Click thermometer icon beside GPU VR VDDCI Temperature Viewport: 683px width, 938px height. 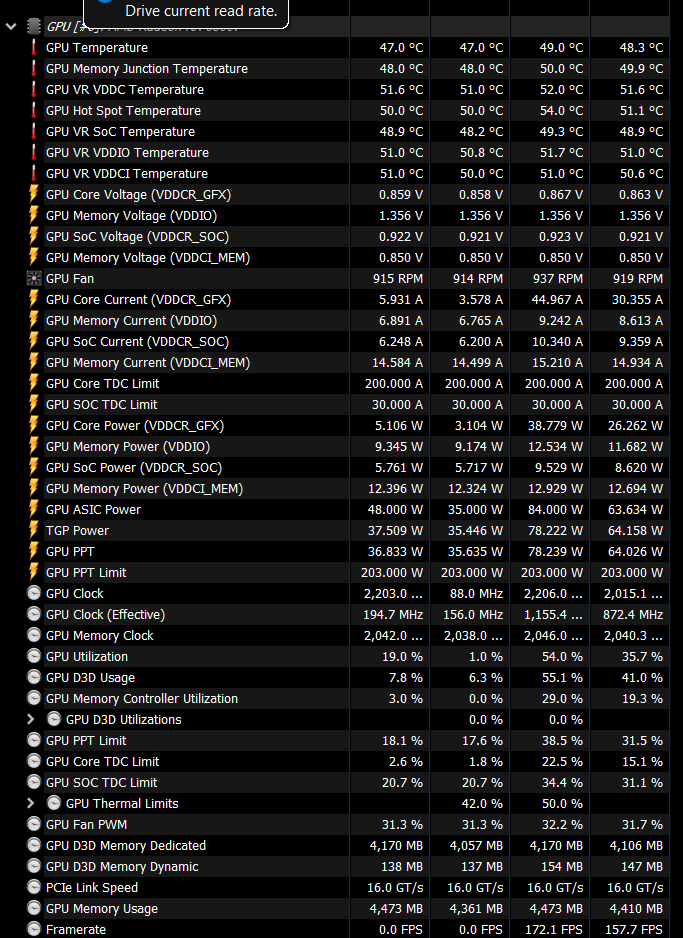tap(33, 173)
